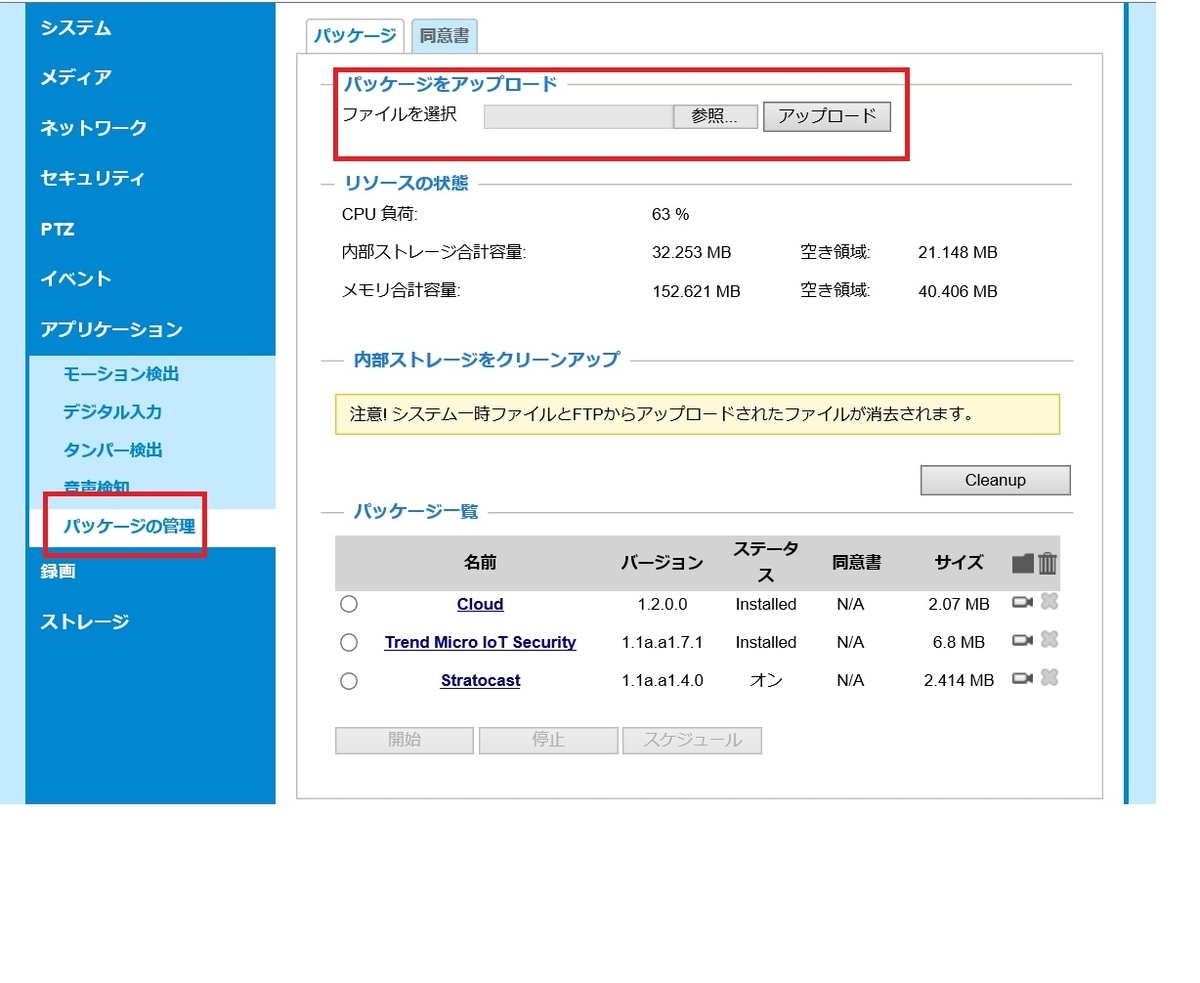Screen dimensions: 1200x983
Task: Click the camera icon next to Stratocast
Action: coord(1023,679)
